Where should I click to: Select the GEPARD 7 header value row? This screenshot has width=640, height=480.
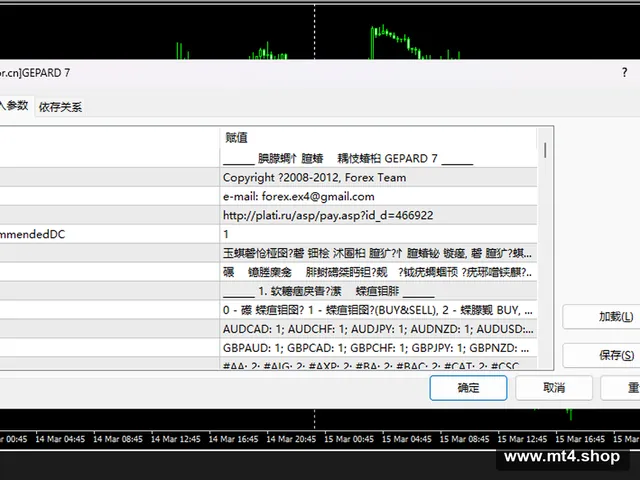point(378,158)
